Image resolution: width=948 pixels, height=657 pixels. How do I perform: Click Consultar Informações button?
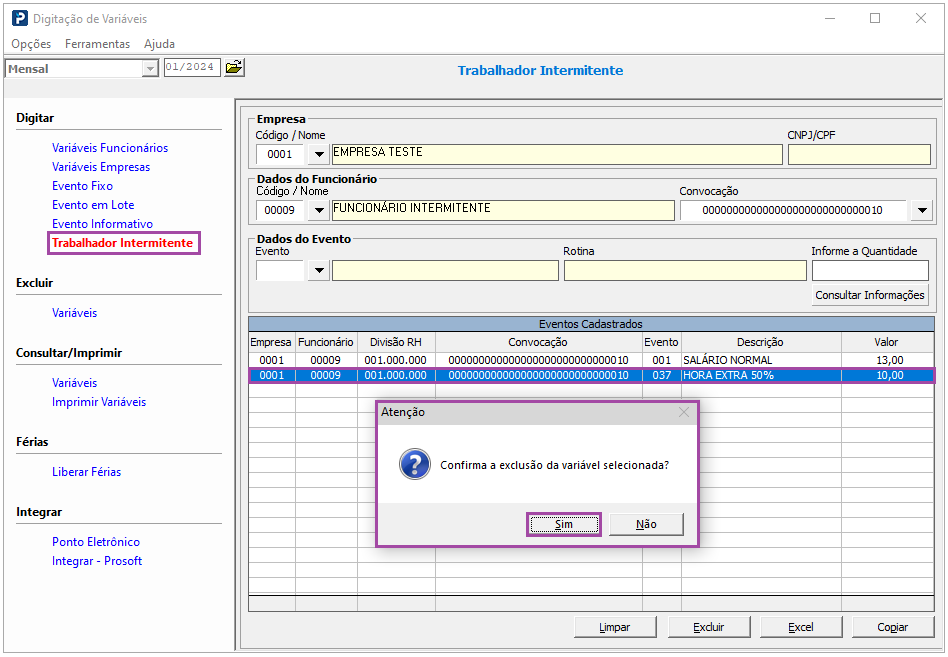tap(869, 295)
